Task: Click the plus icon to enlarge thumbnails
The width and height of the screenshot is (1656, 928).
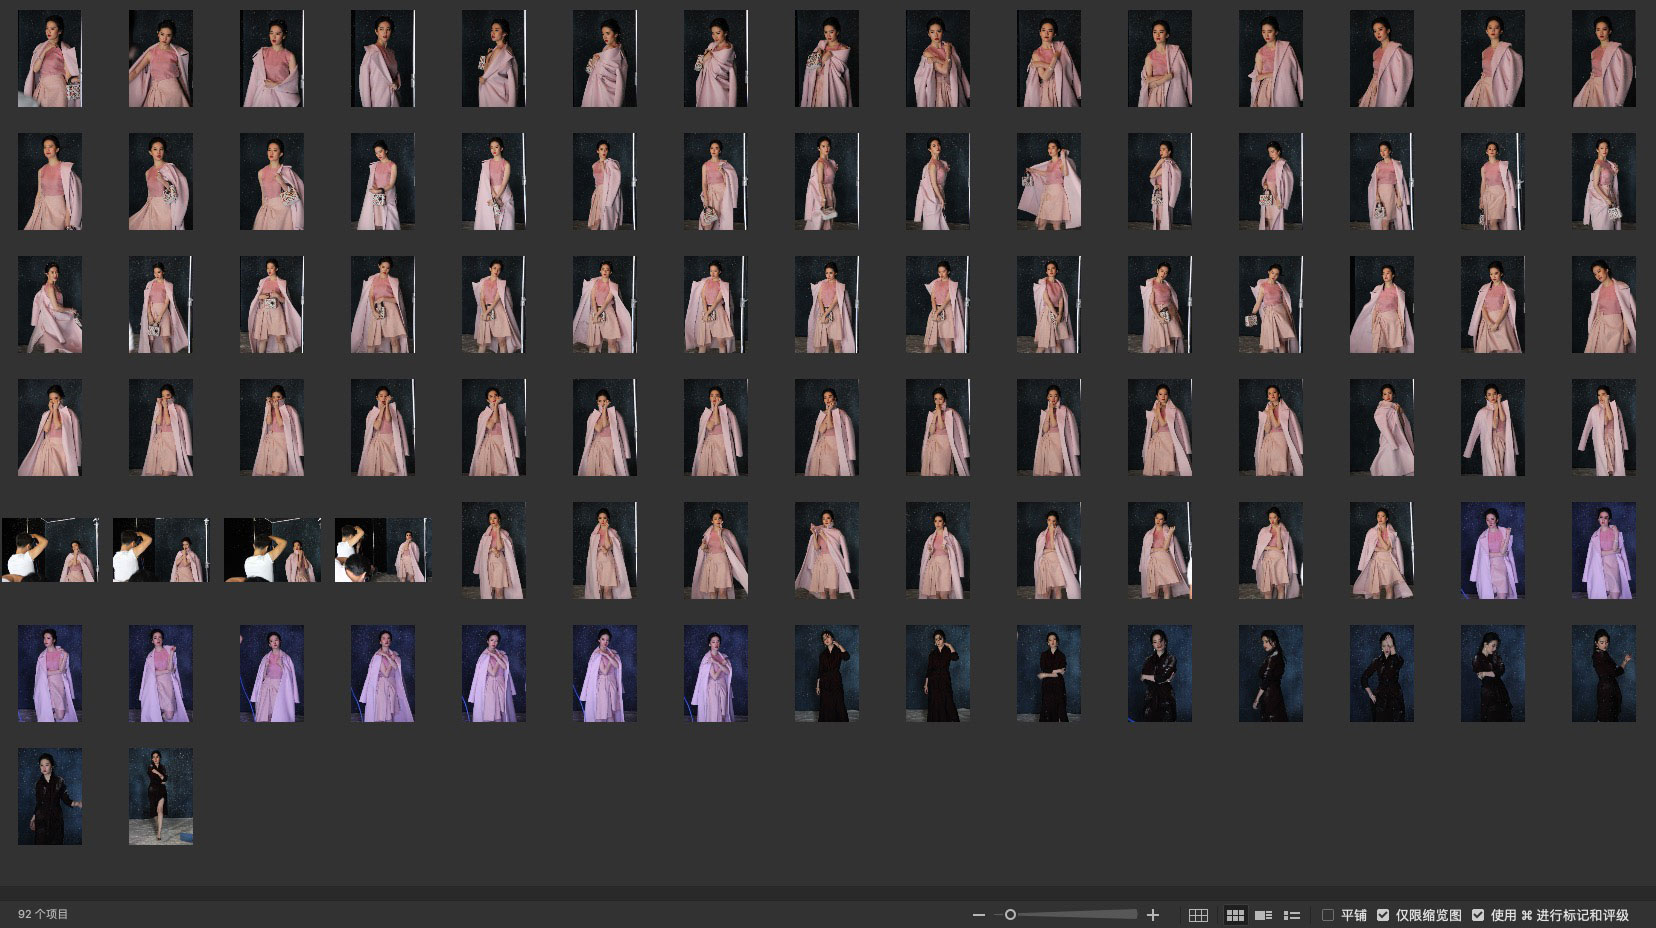Action: tap(1153, 915)
